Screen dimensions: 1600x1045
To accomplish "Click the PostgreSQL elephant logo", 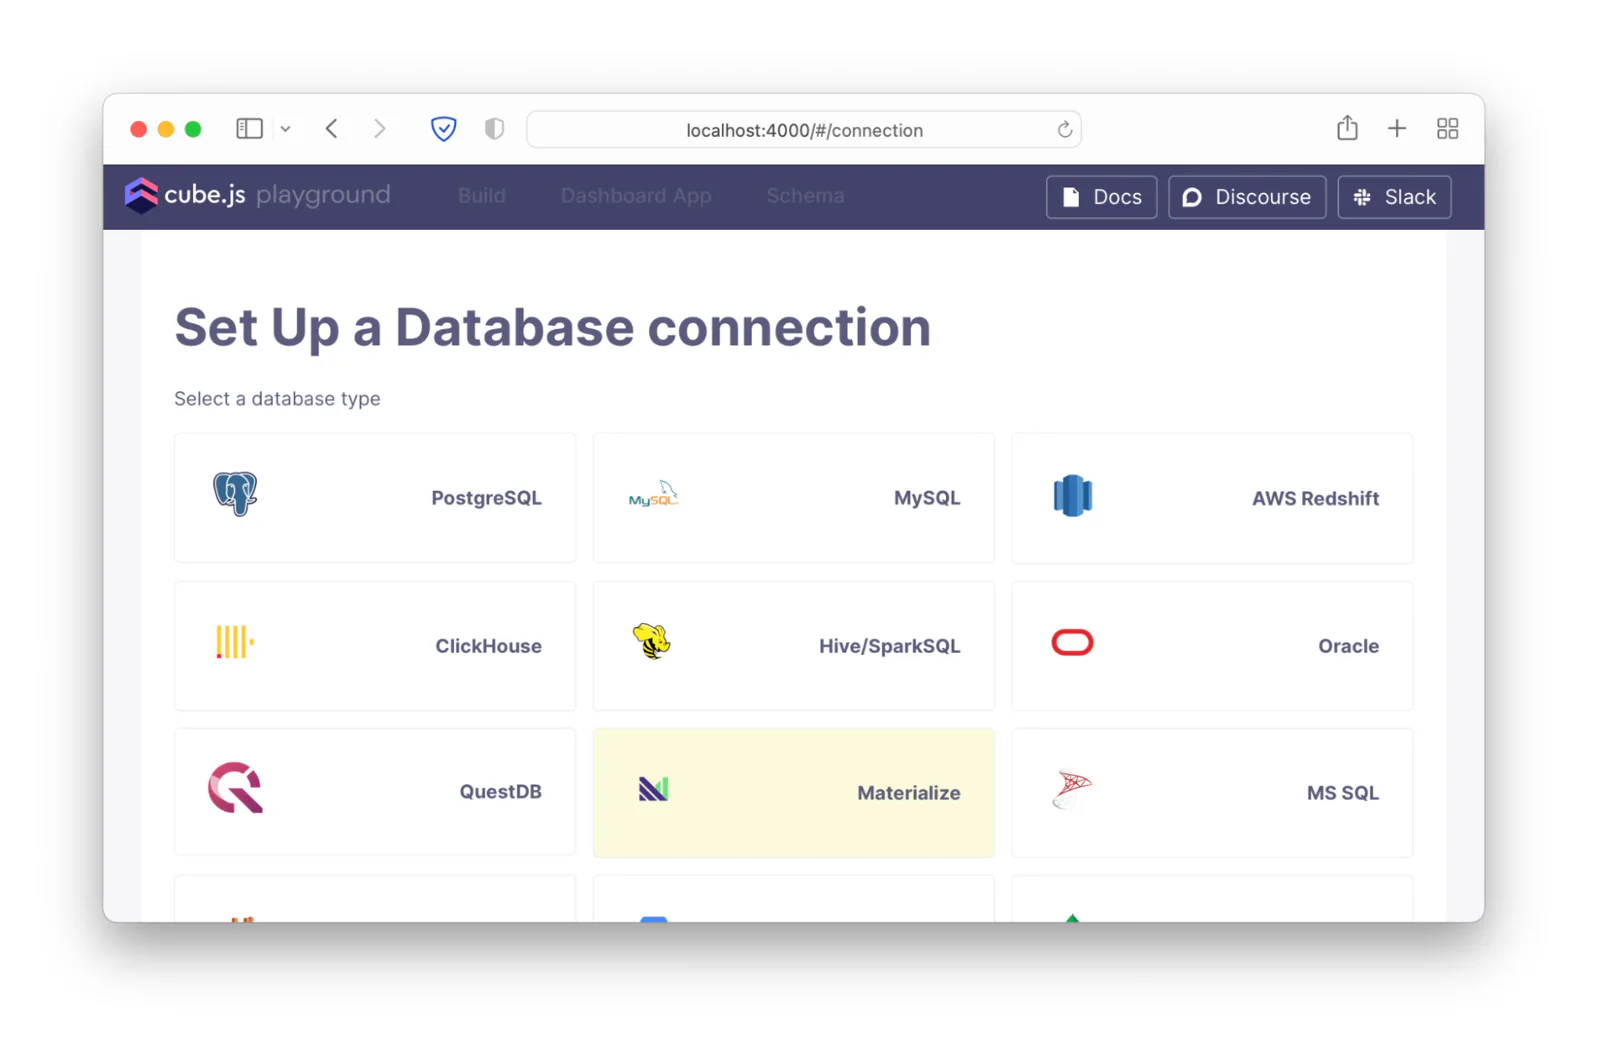I will [235, 494].
